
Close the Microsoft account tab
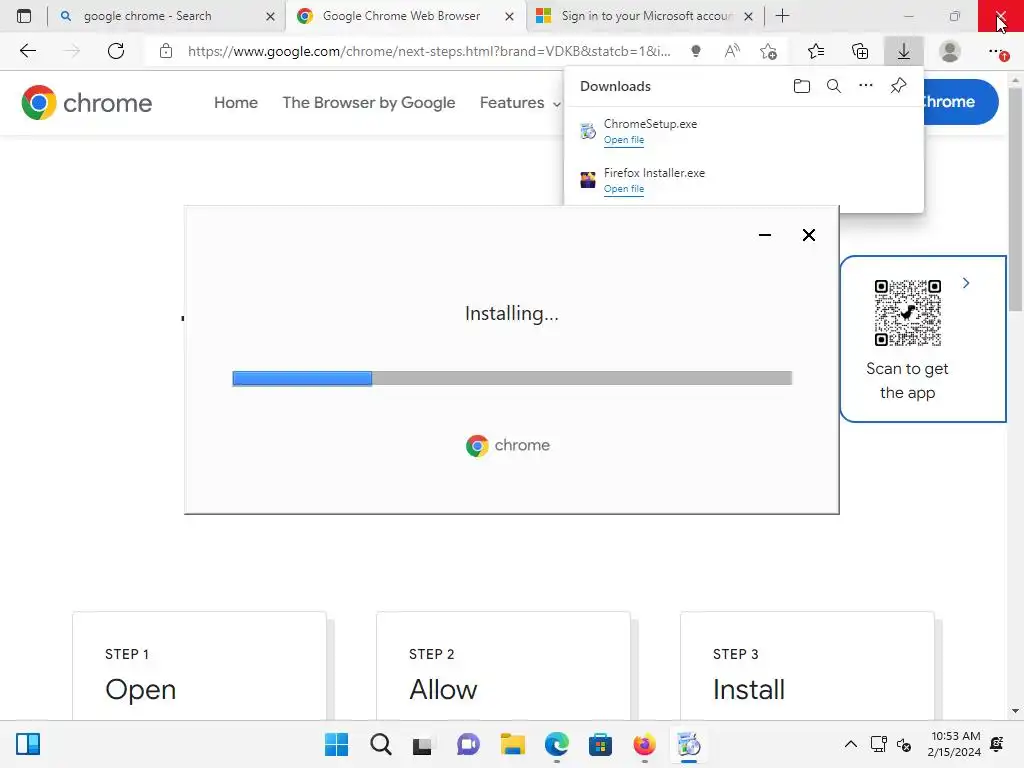click(749, 16)
